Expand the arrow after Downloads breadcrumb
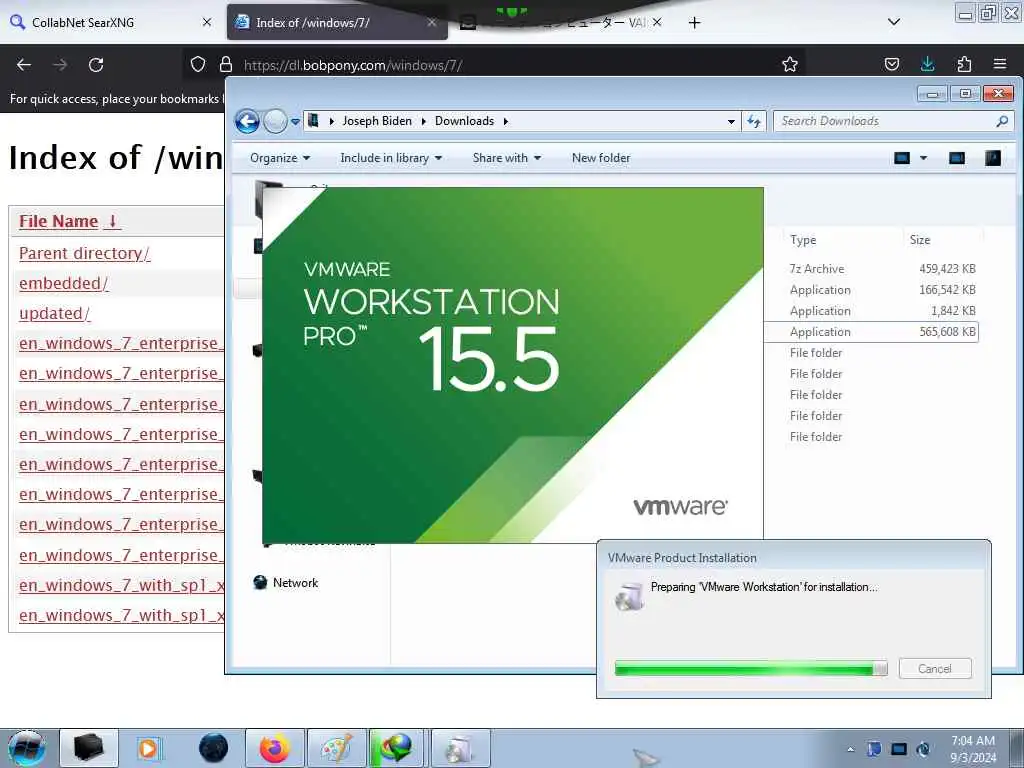Image resolution: width=1024 pixels, height=768 pixels. pyautogui.click(x=505, y=121)
